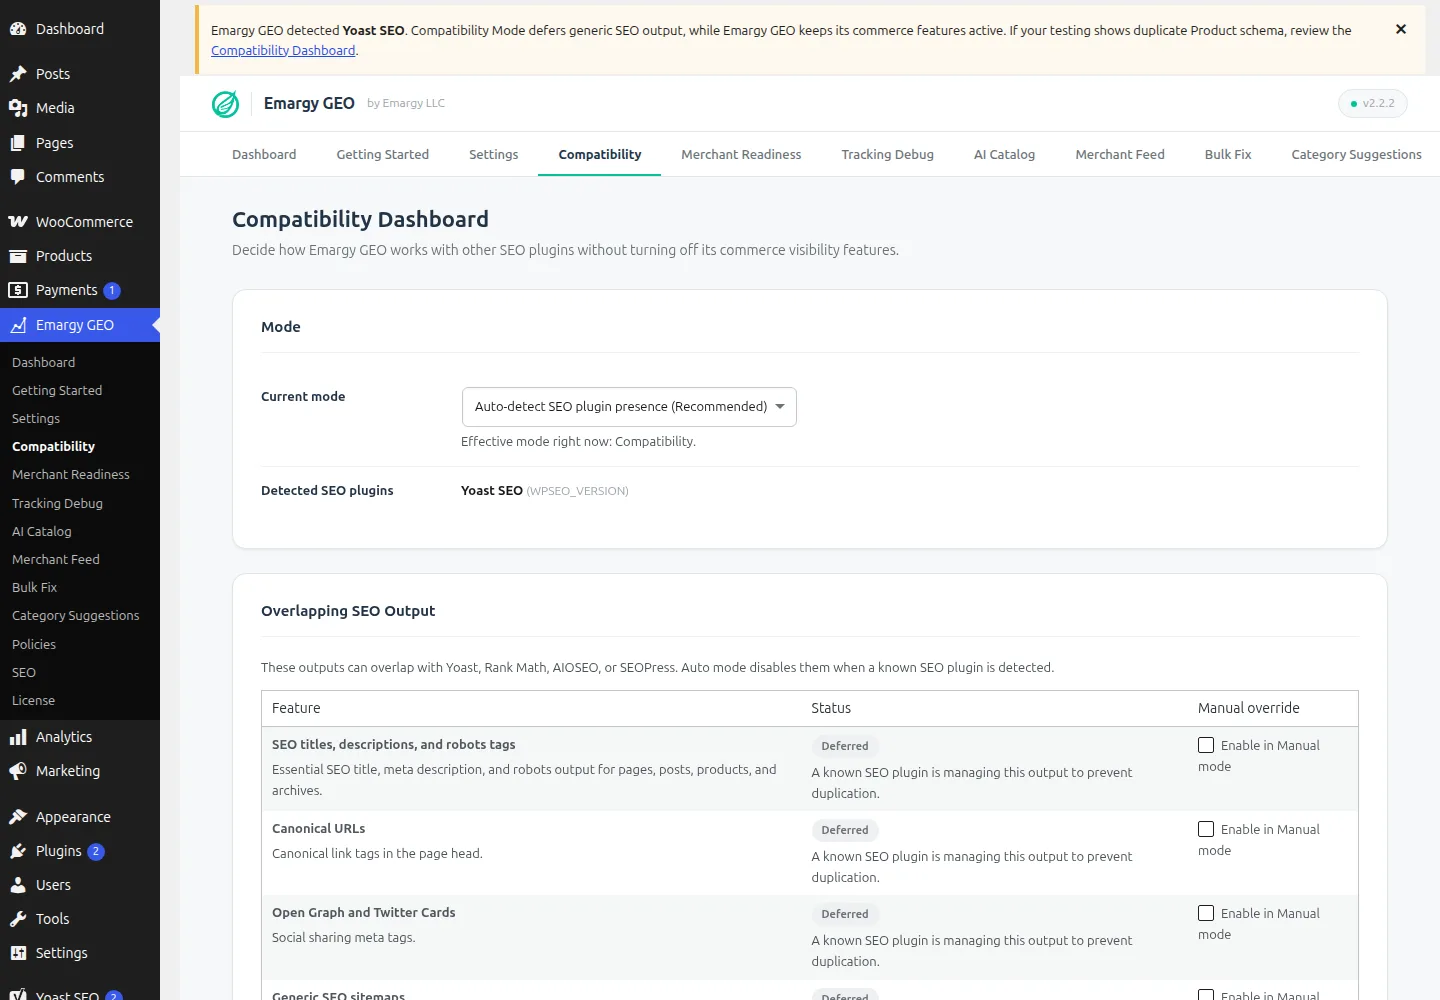
Task: Click the Payments dollar icon
Action: [18, 290]
